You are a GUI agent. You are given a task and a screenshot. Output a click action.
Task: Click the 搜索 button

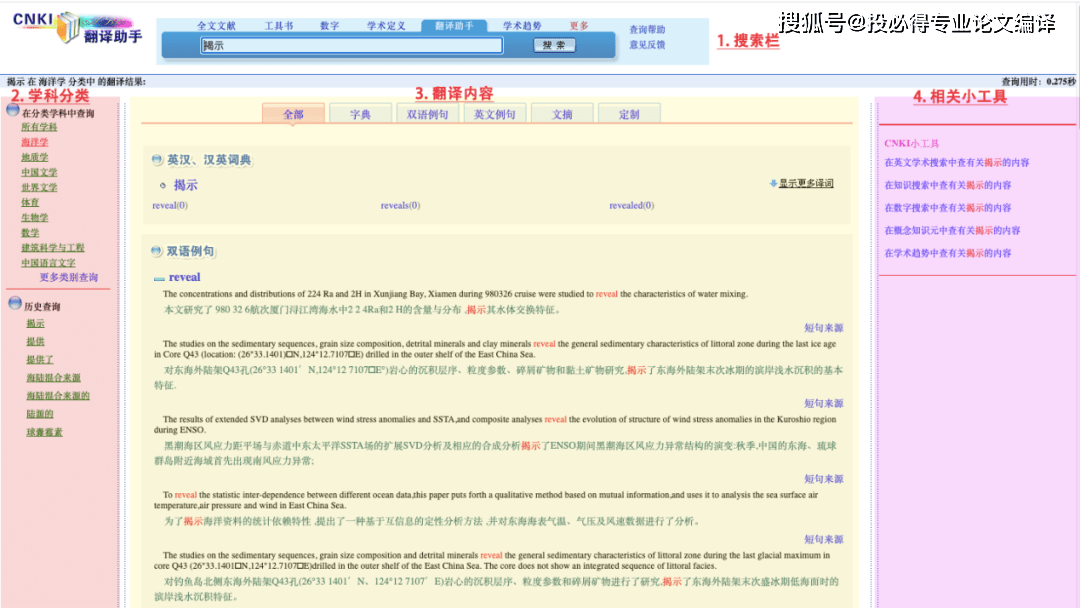coord(554,45)
